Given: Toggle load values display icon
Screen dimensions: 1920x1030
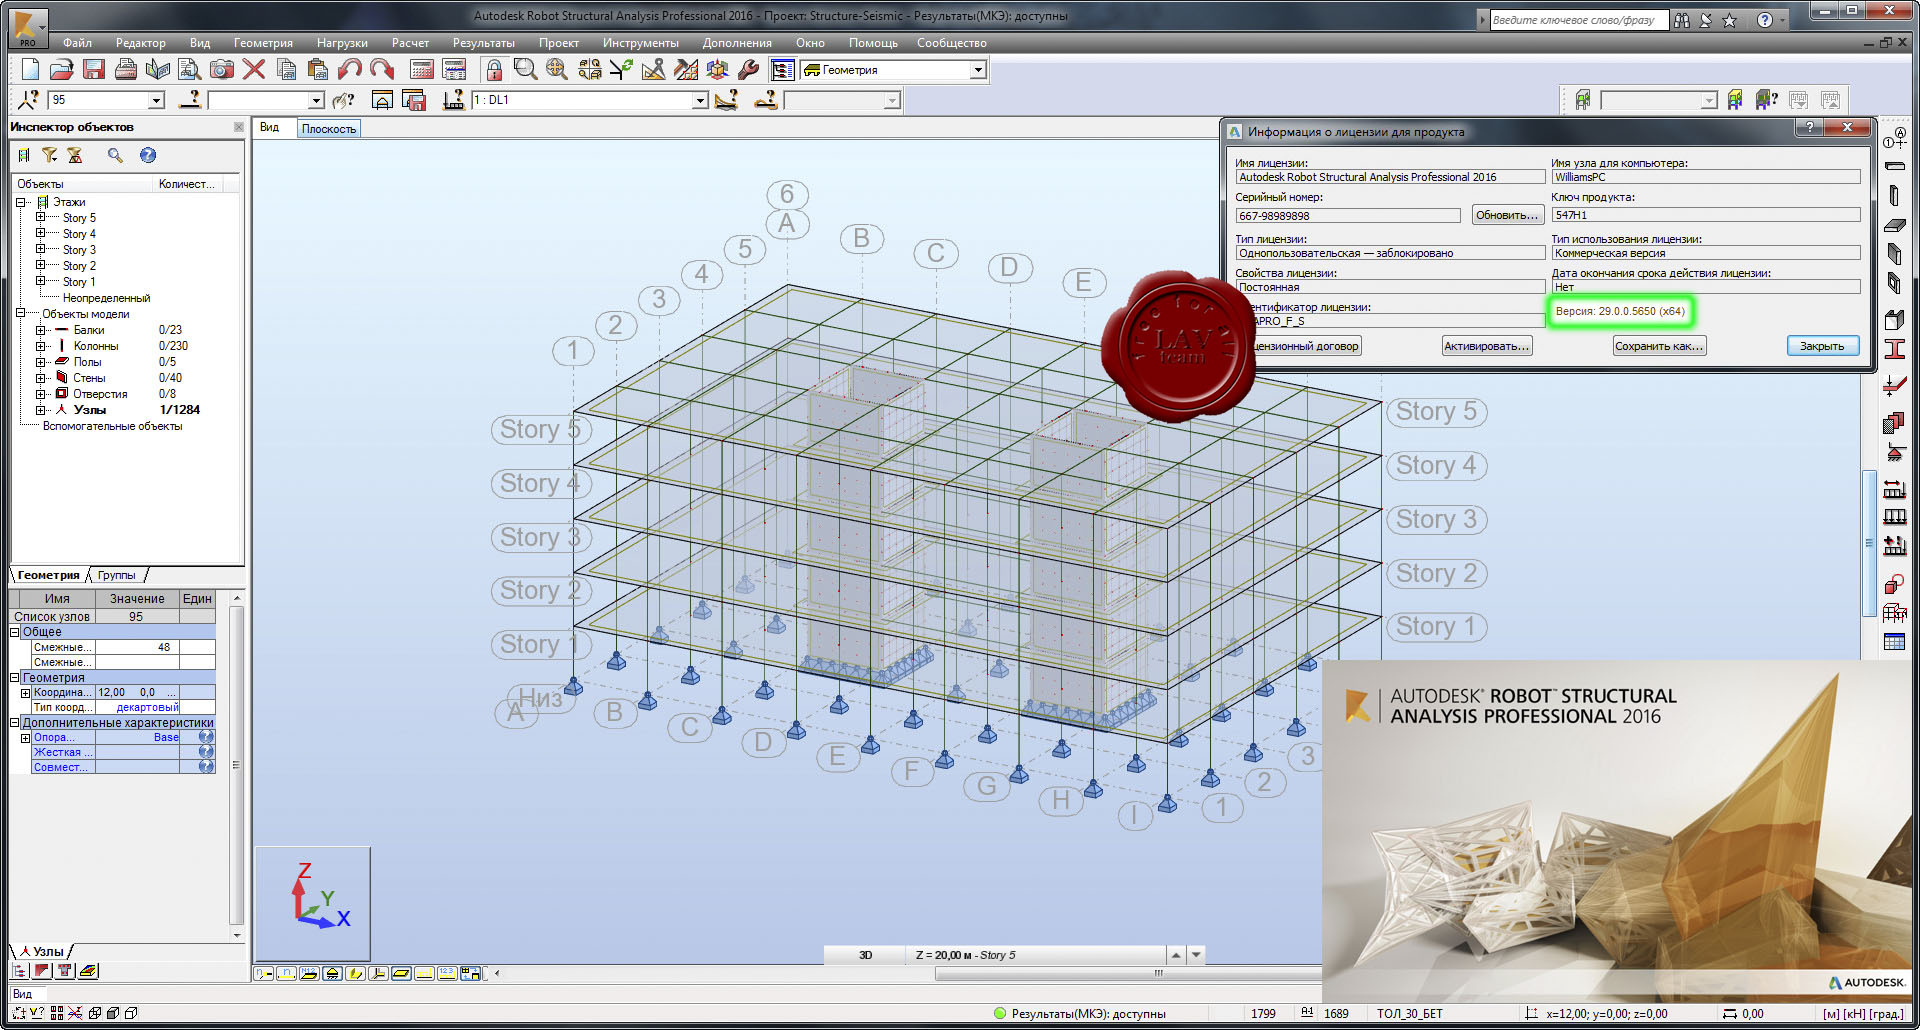Looking at the screenshot, I should (448, 973).
